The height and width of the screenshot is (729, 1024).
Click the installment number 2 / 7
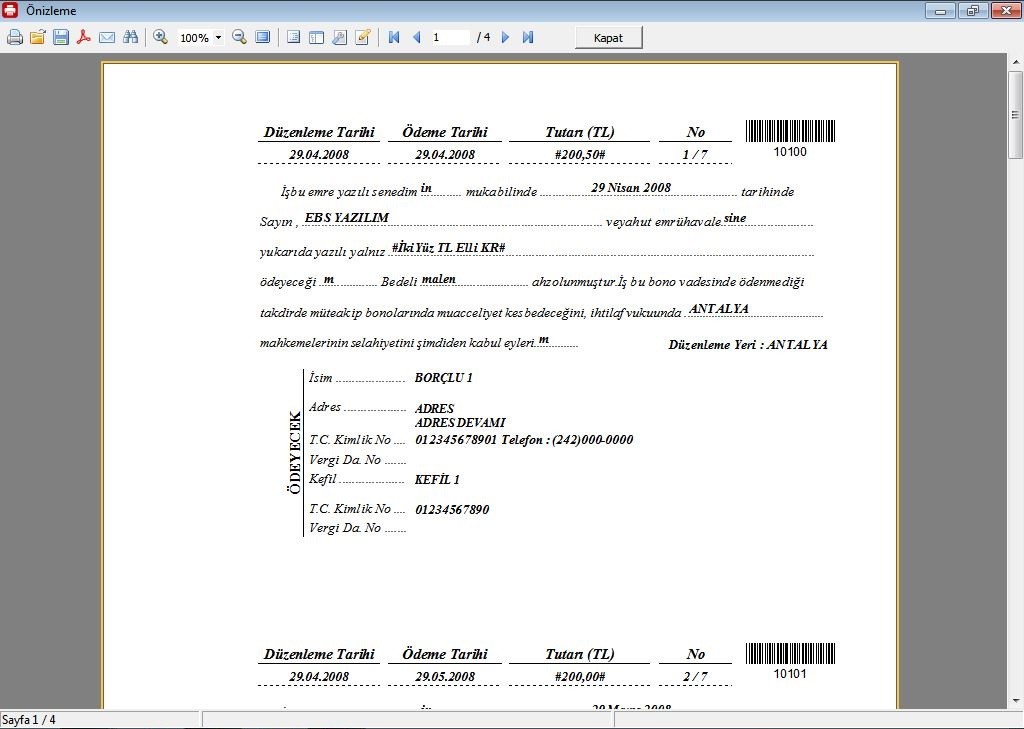coord(695,677)
